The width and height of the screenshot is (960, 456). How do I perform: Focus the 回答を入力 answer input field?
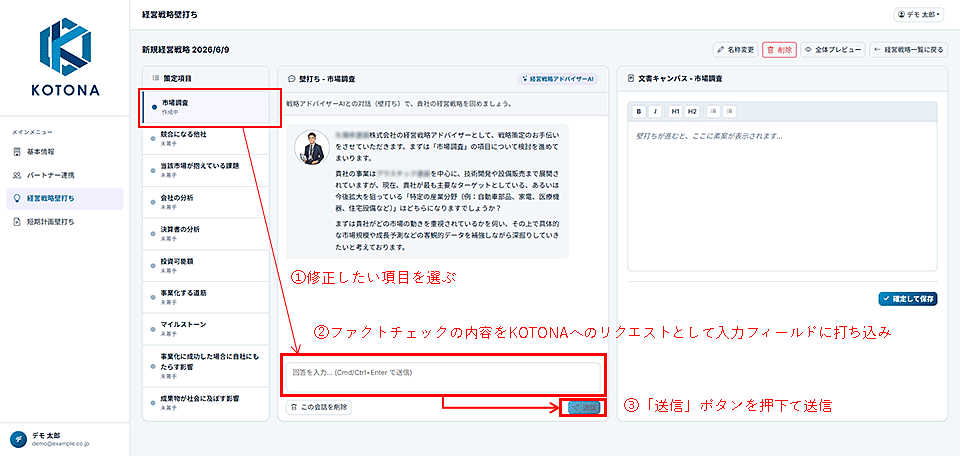point(443,377)
